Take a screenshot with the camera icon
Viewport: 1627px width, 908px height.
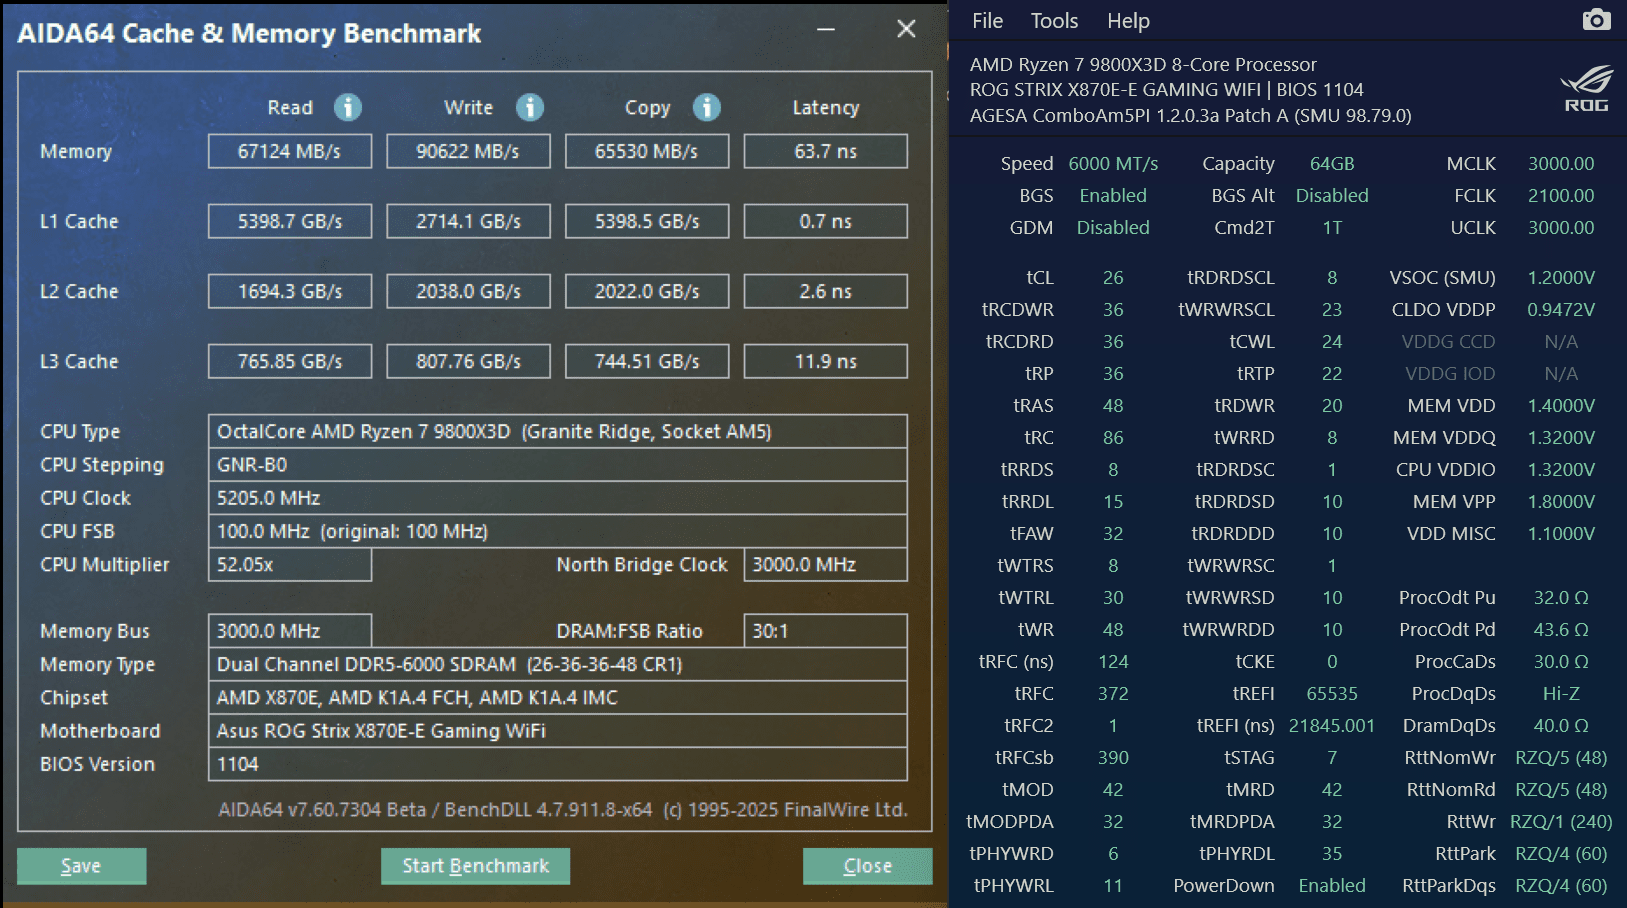[1596, 20]
